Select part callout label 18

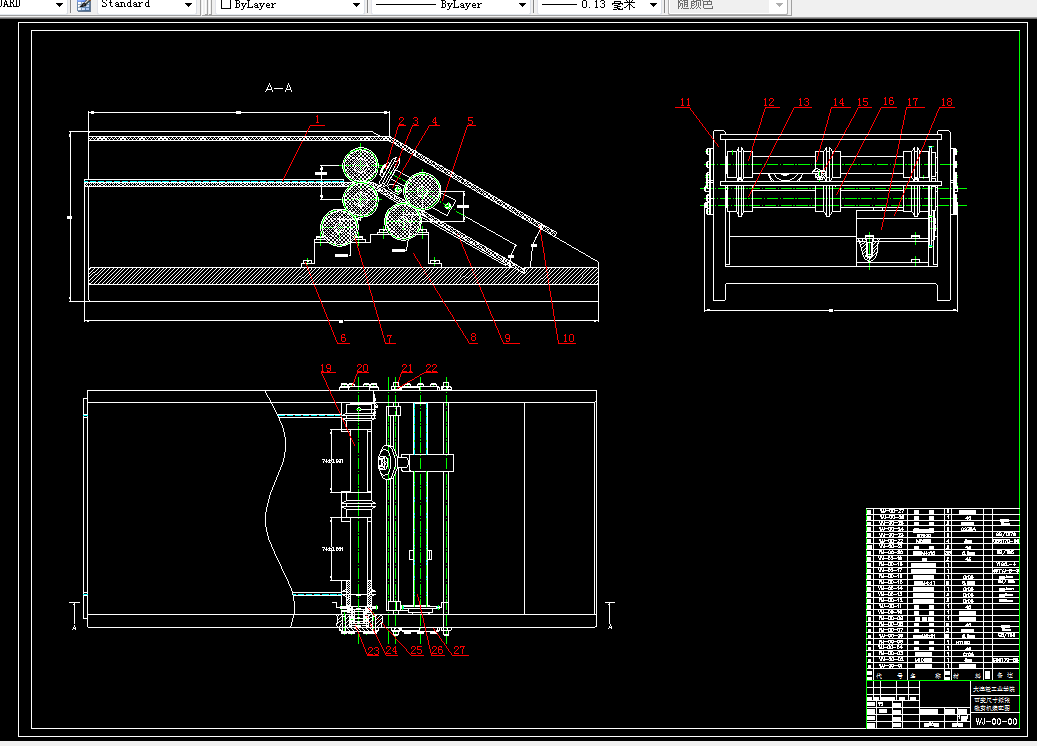click(x=946, y=103)
